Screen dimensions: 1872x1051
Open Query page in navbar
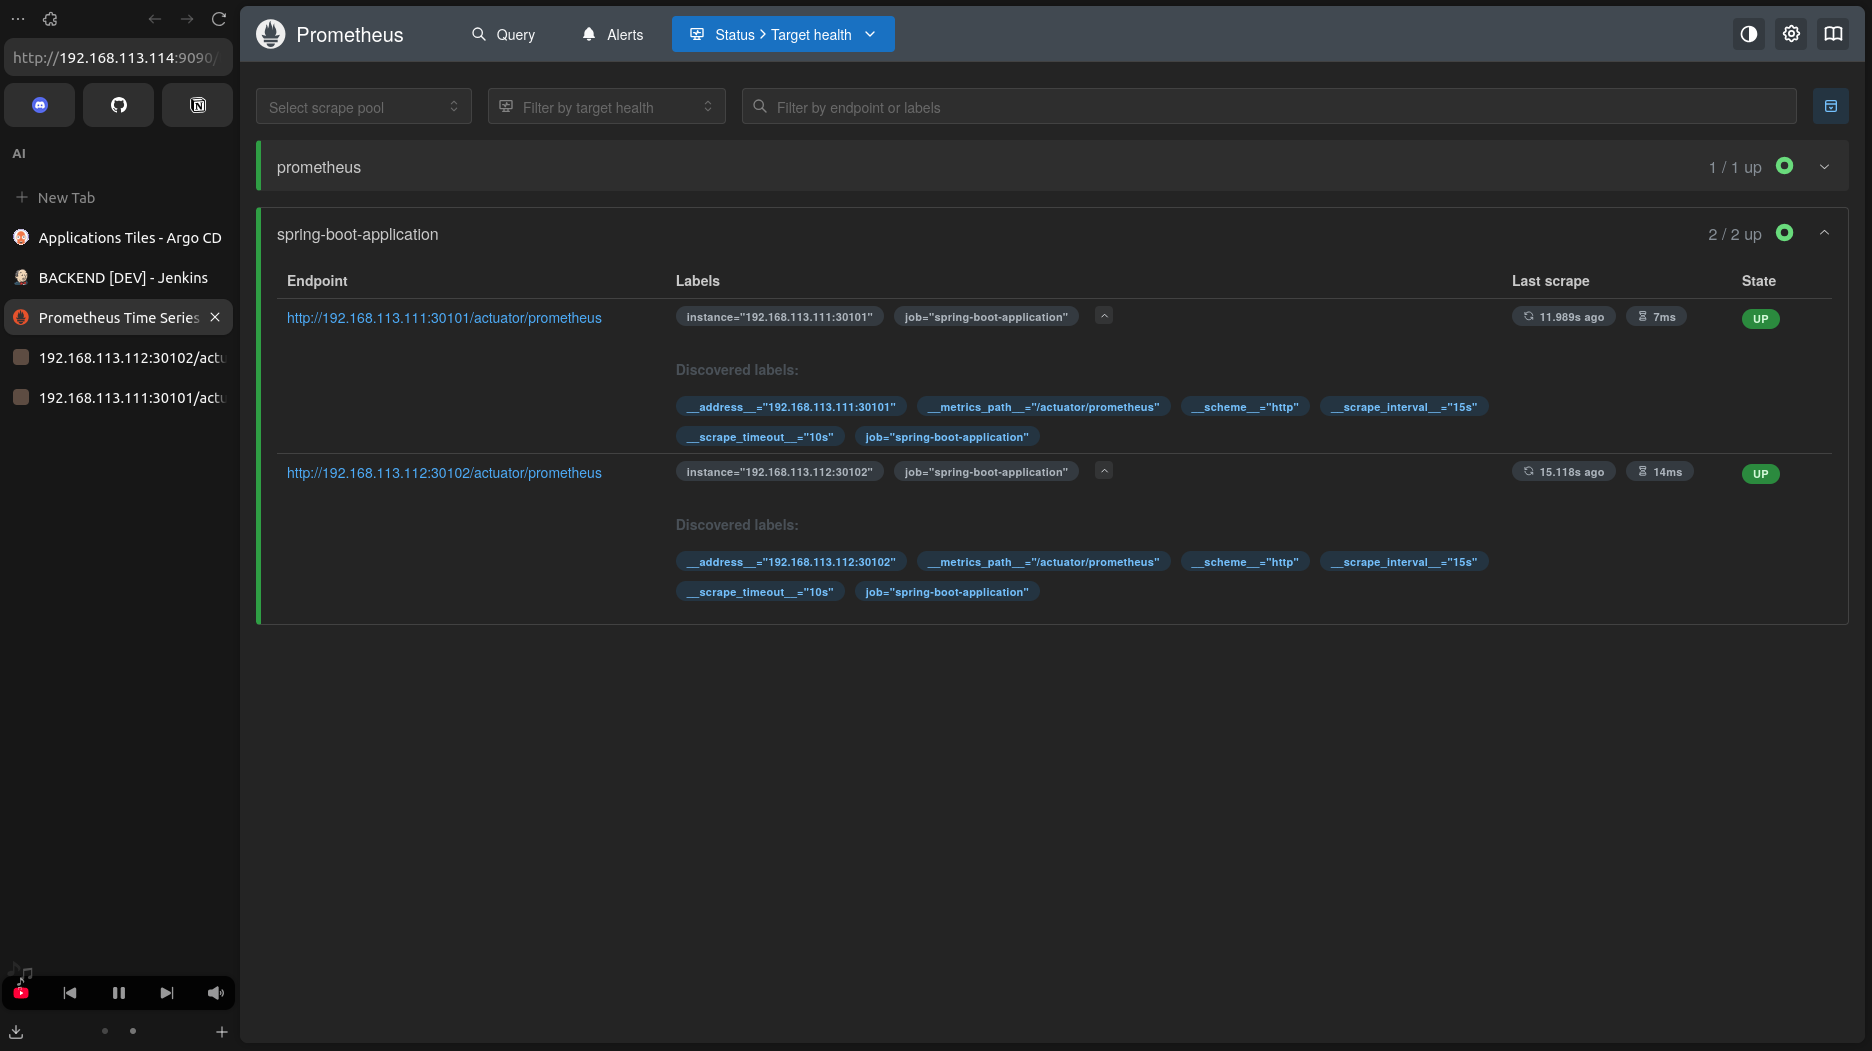click(503, 34)
